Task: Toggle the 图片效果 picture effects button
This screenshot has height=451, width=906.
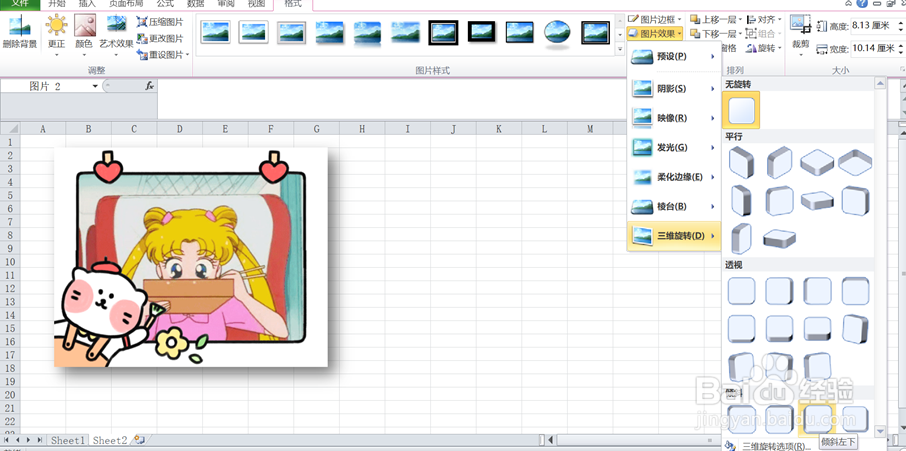Action: pos(655,33)
